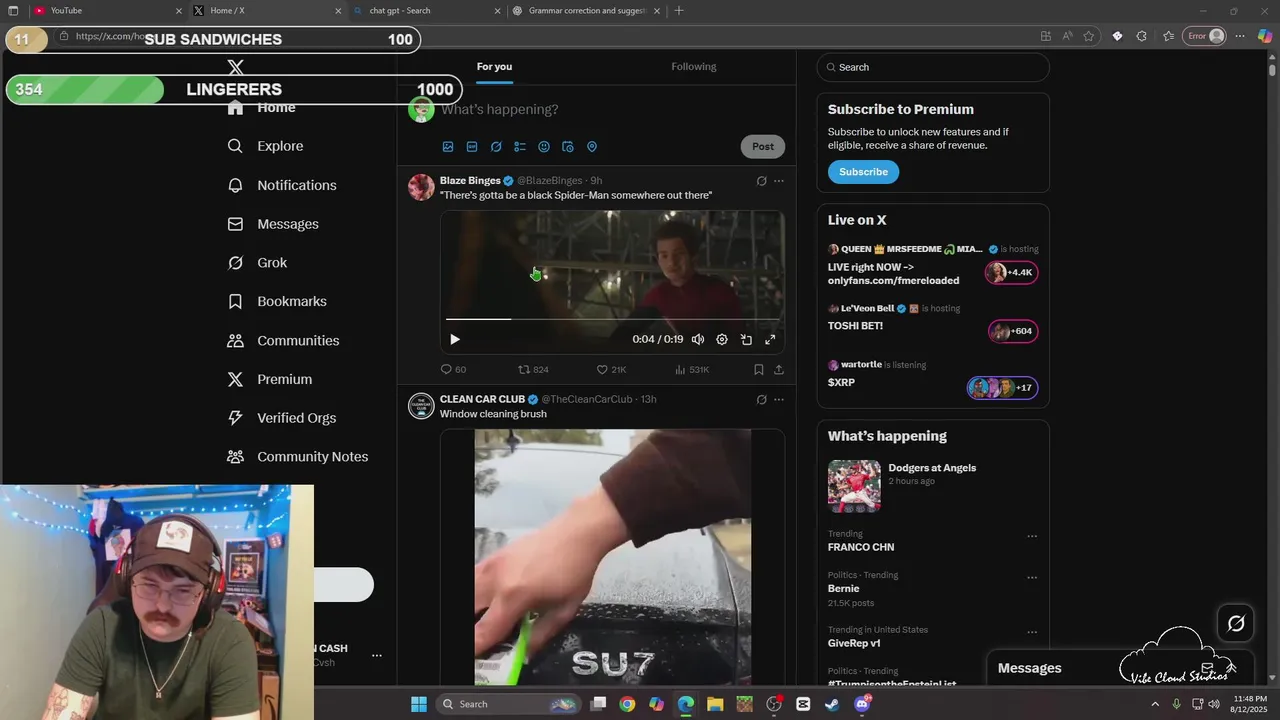Open Premium in sidebar

(x=271, y=380)
